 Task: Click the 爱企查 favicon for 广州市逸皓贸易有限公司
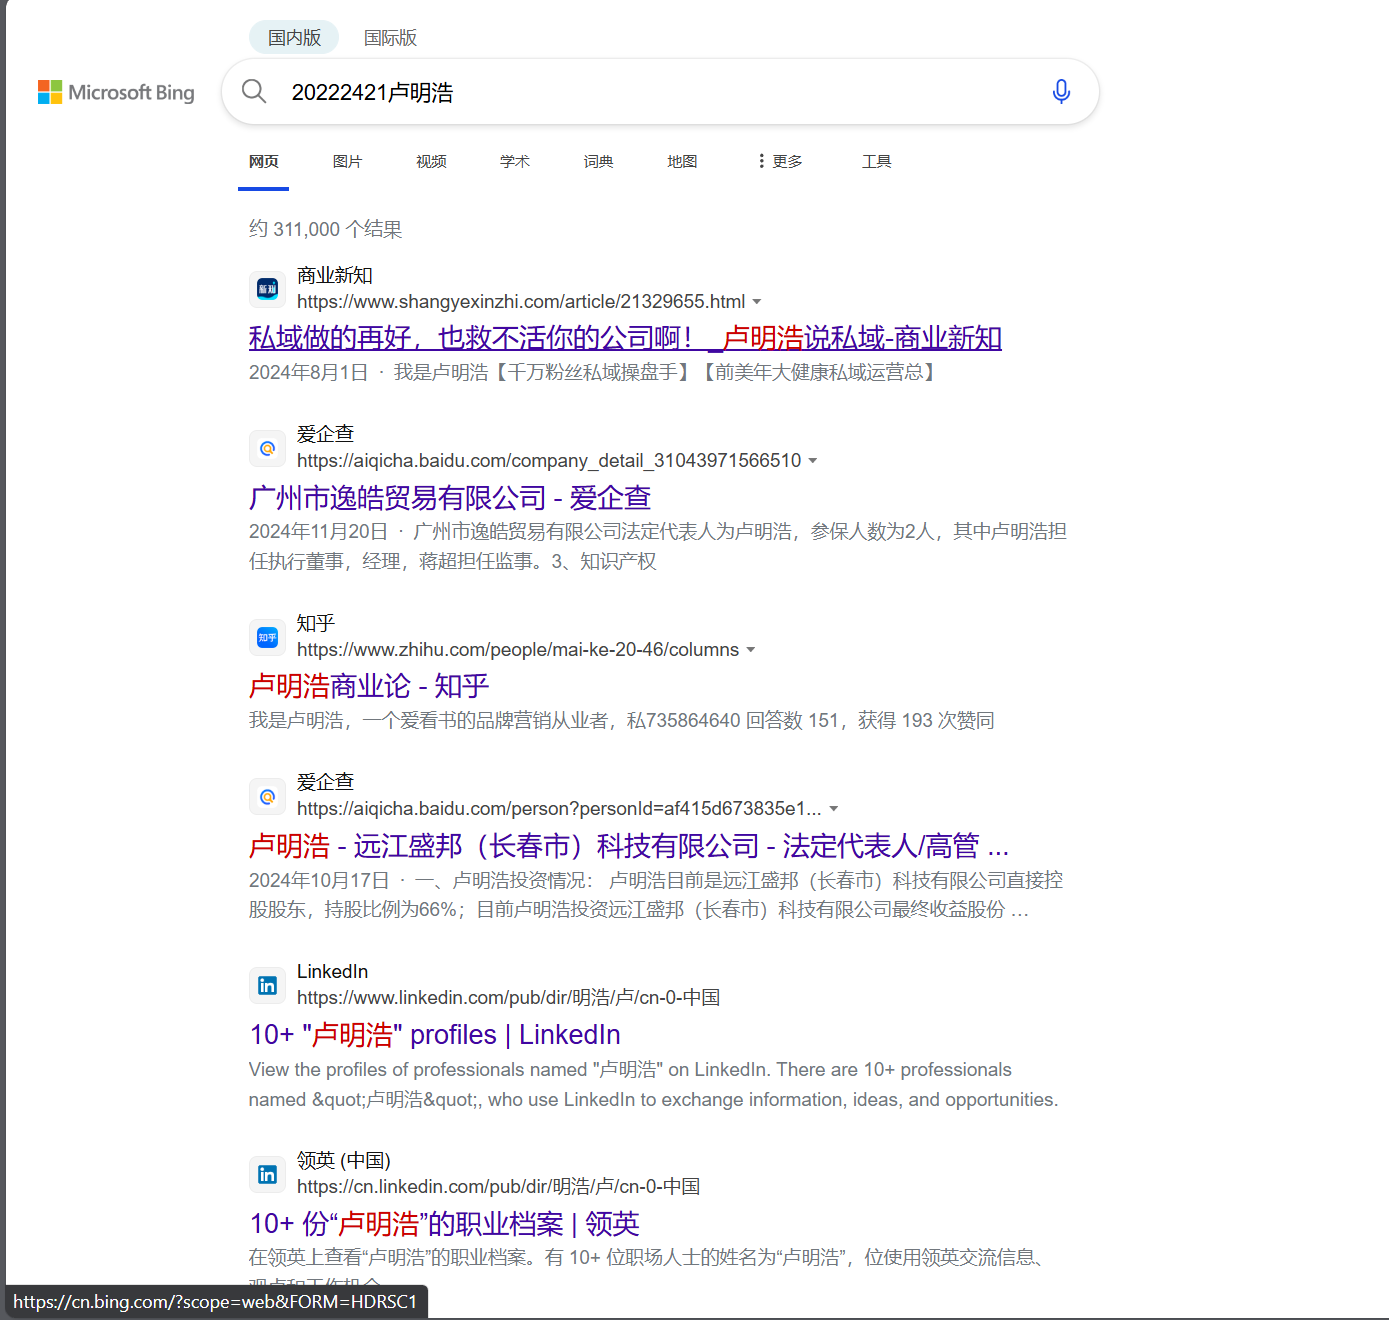[x=267, y=448]
